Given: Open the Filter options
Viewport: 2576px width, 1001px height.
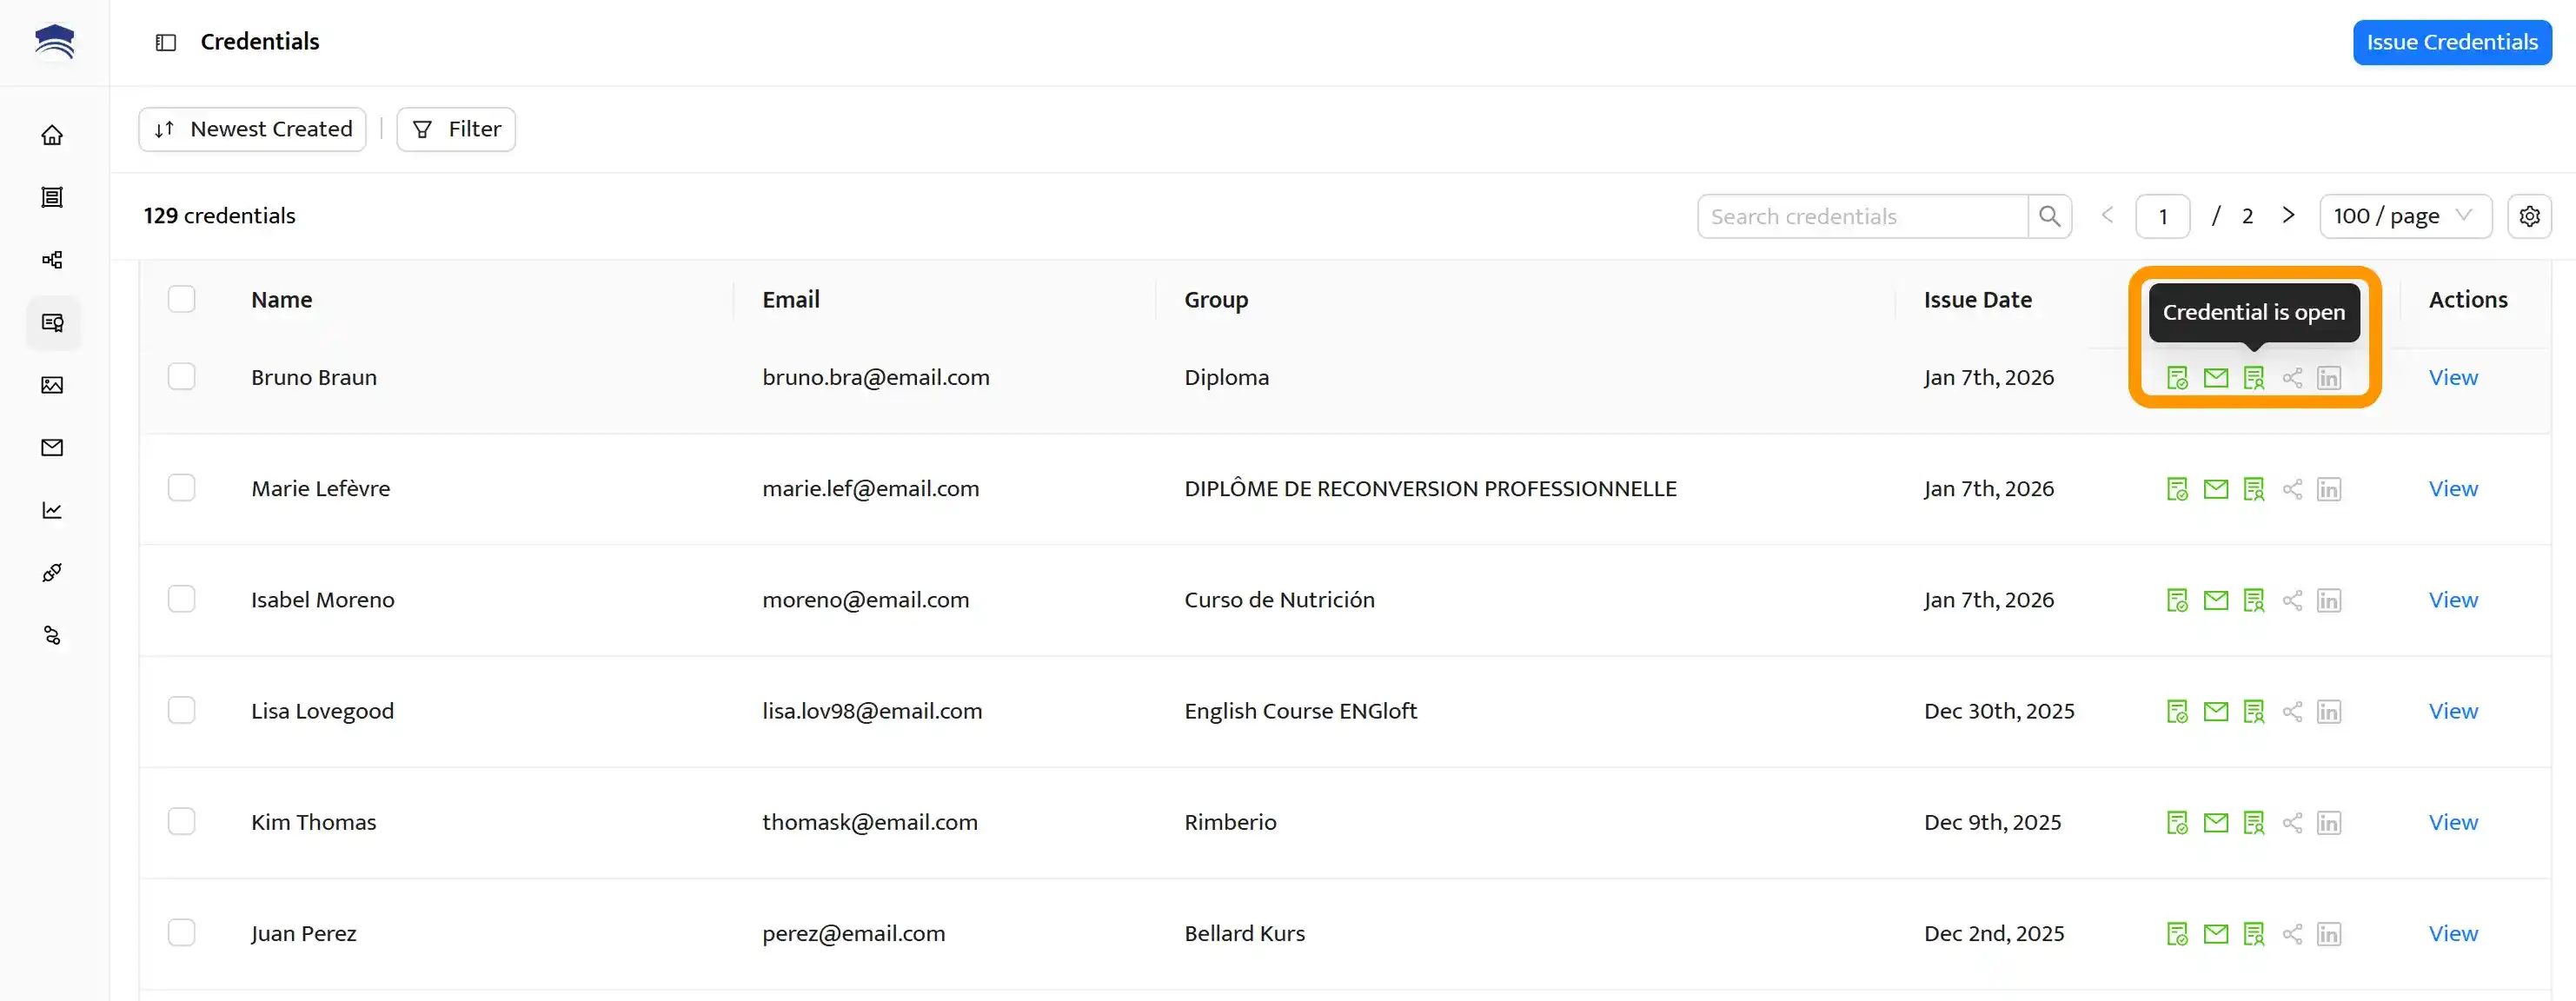Looking at the screenshot, I should tap(456, 129).
